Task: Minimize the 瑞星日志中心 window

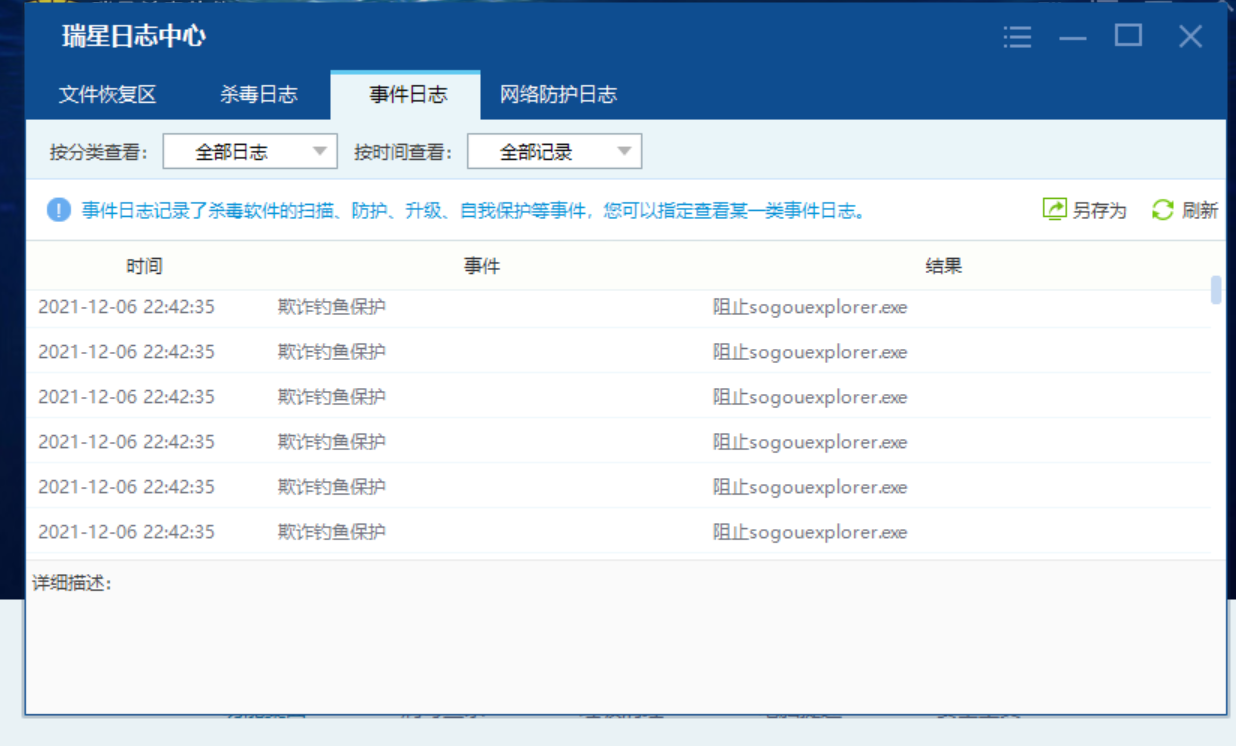Action: pyautogui.click(x=1073, y=38)
